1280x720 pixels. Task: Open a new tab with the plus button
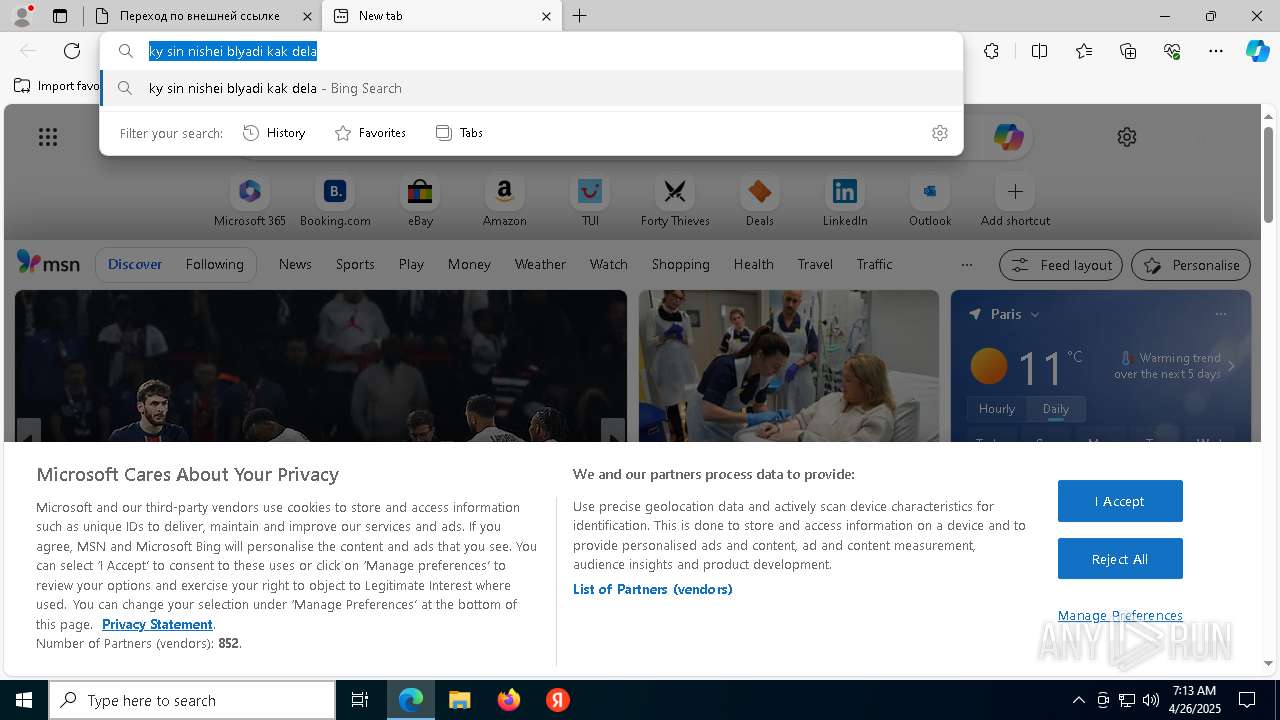coord(580,16)
